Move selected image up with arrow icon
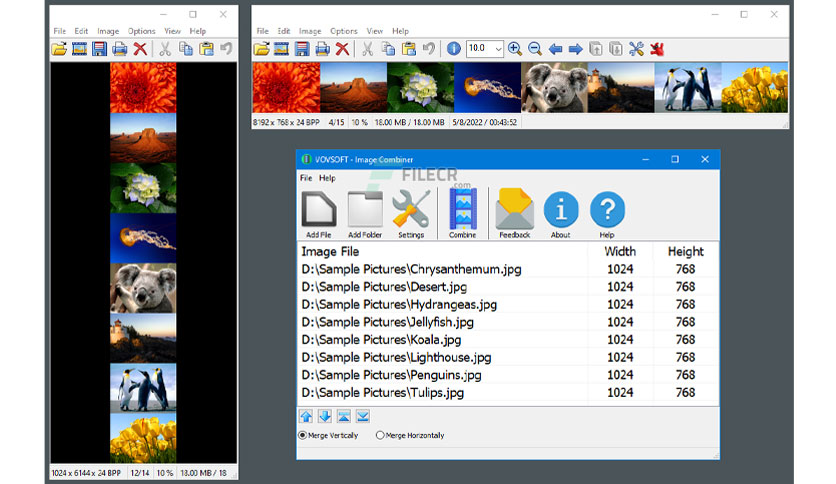Screen dimensions: 836x484 306,416
